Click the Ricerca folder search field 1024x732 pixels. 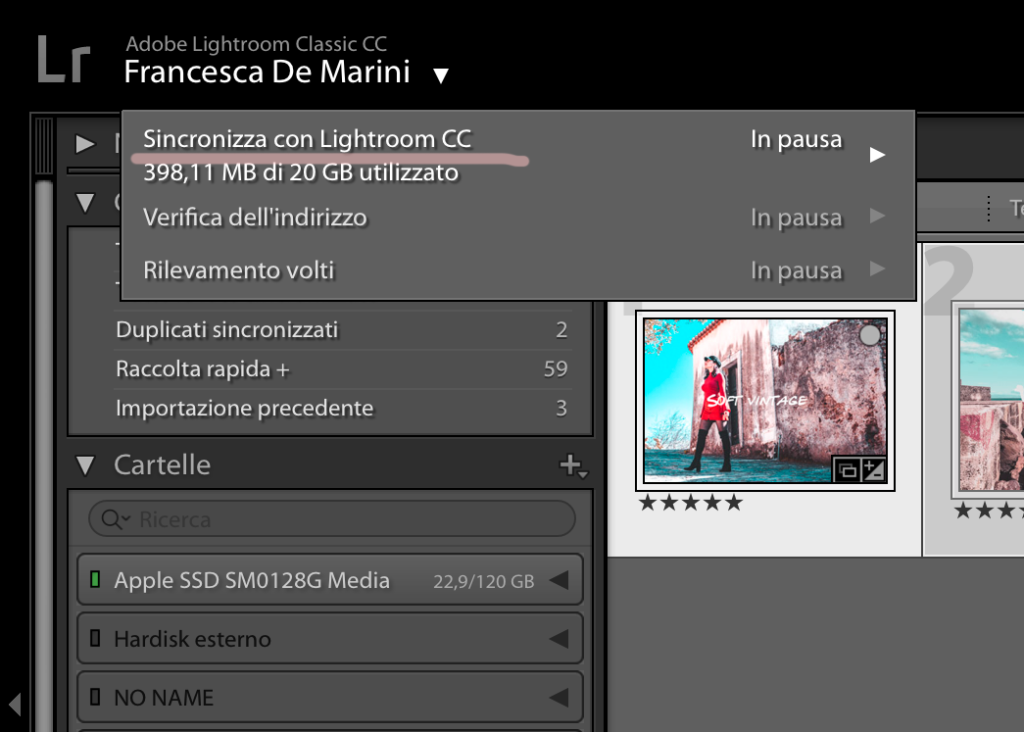coord(340,520)
